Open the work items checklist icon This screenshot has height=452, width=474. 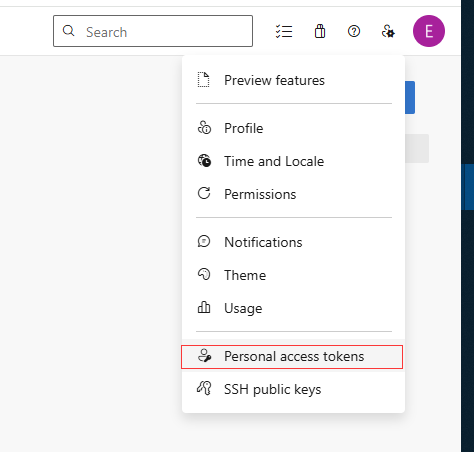pos(284,31)
